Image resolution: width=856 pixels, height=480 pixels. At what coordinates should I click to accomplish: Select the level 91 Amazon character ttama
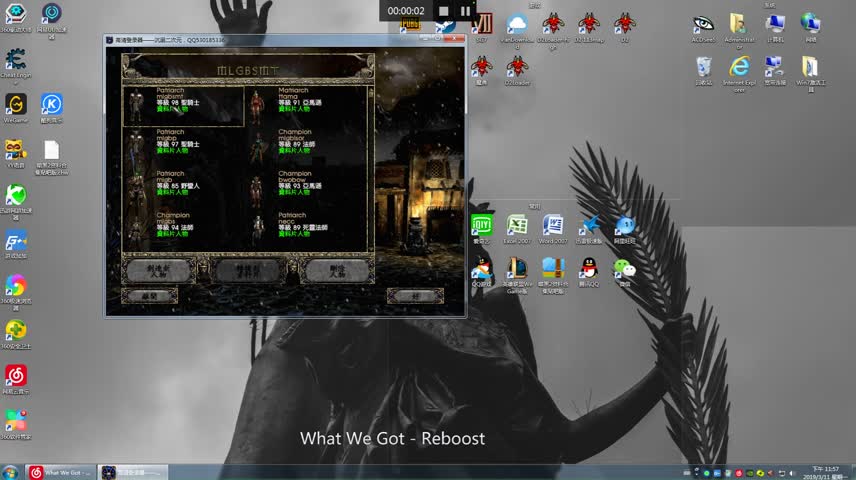pyautogui.click(x=306, y=106)
